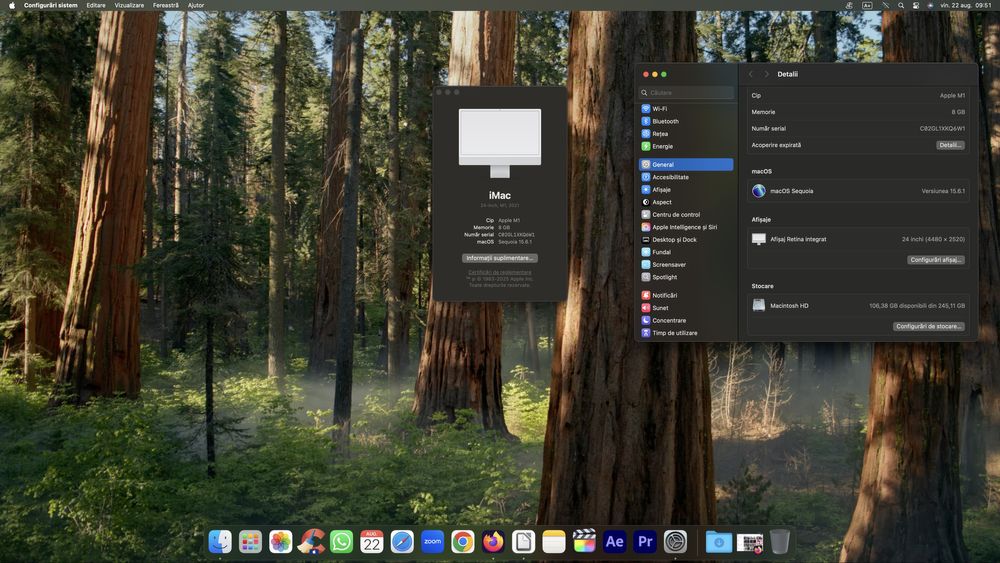Open WhatsApp from the Dock
Screen dimensions: 1000x563
pyautogui.click(x=341, y=542)
